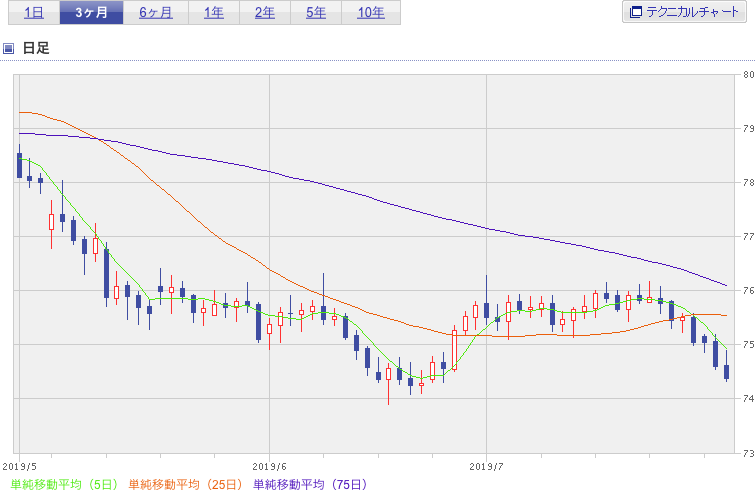755x493 pixels.
Task: Select the 10年 chart period tab
Action: [371, 13]
